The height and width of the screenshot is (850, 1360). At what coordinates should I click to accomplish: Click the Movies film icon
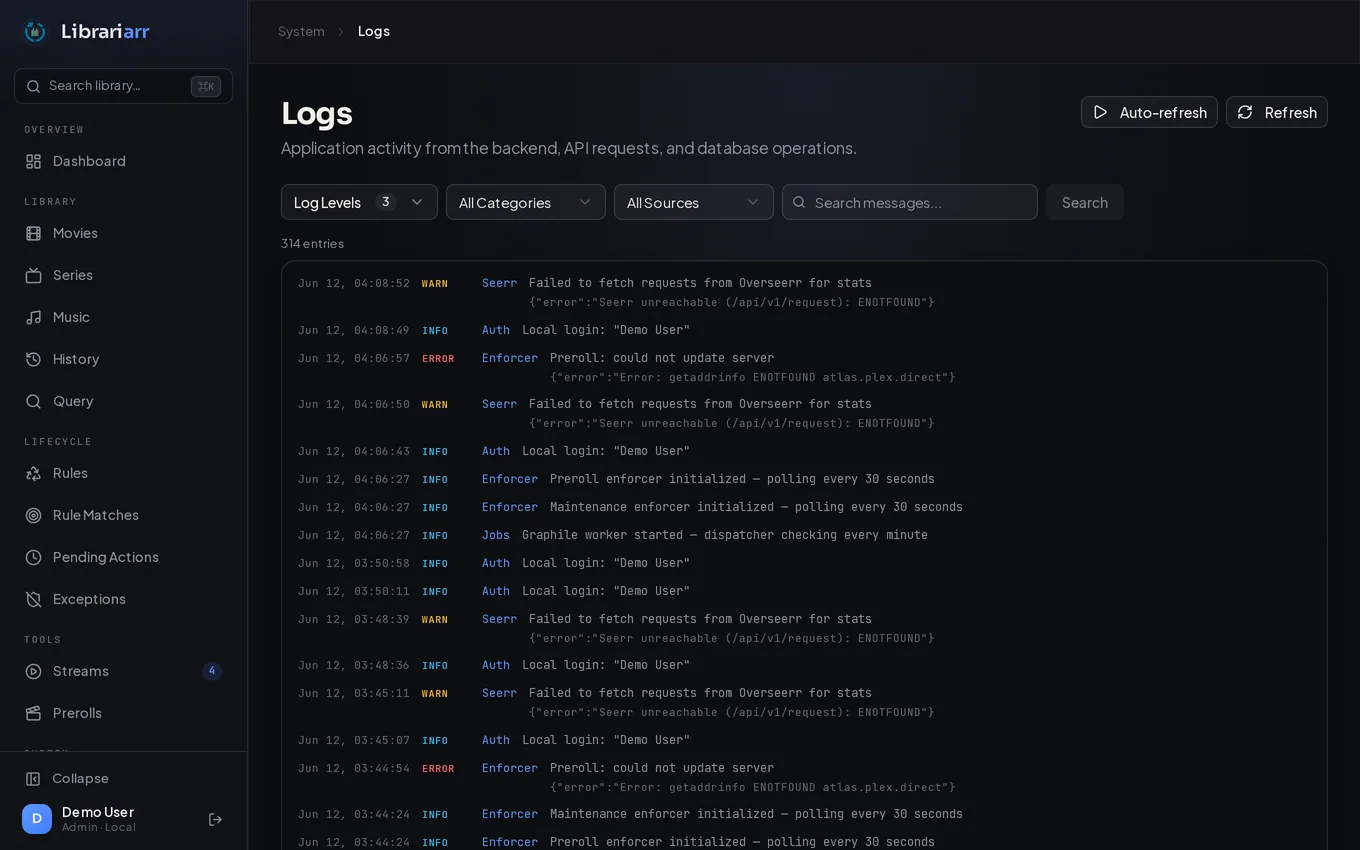[33, 233]
